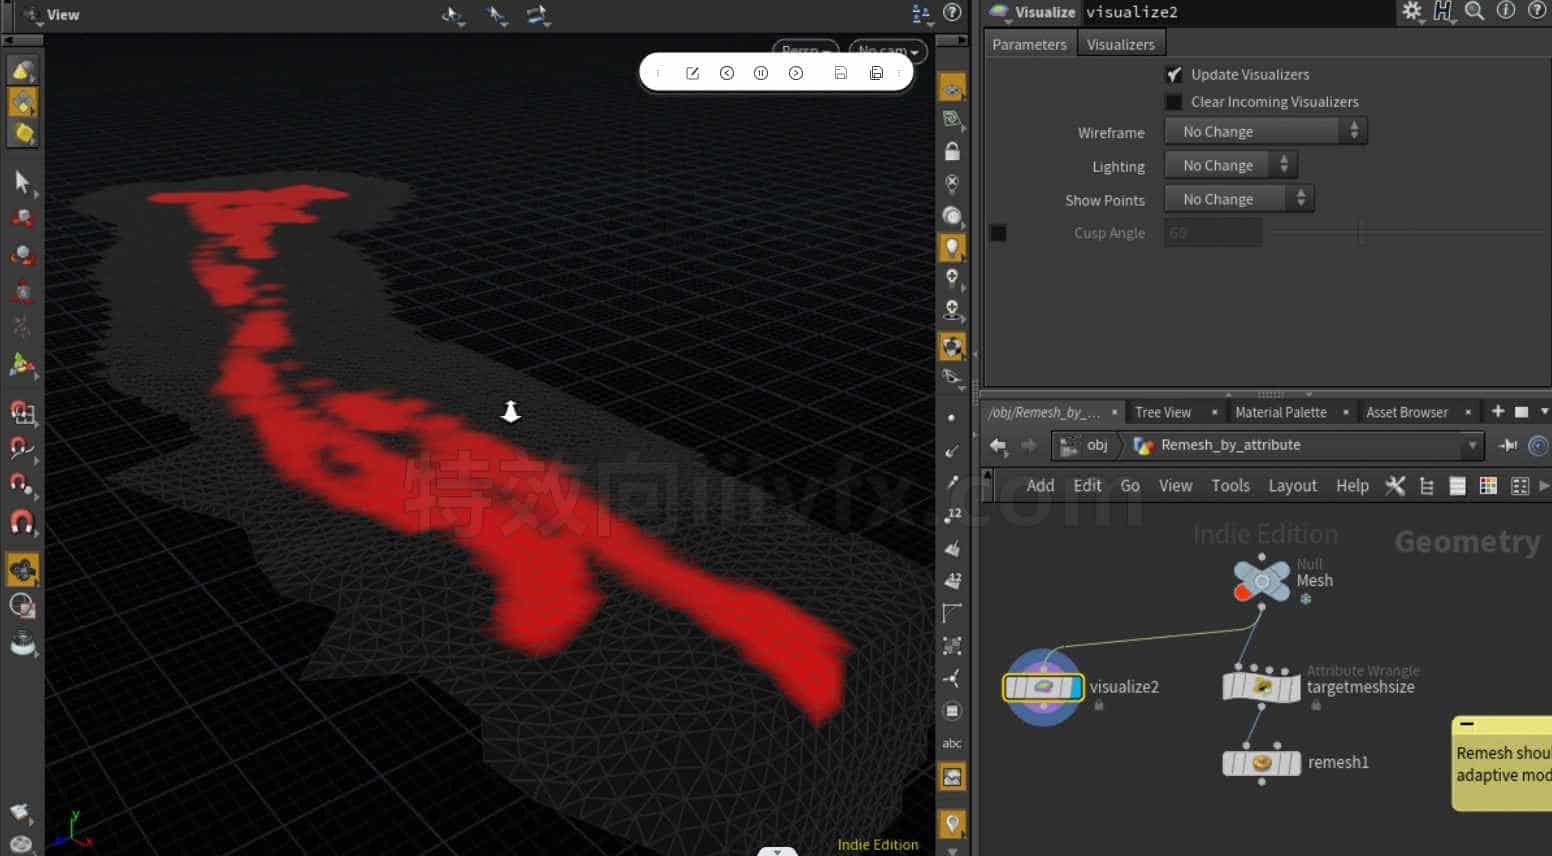Select the targetmeshsize Attribute Wrangle node
Image resolution: width=1552 pixels, height=856 pixels.
tap(1262, 687)
